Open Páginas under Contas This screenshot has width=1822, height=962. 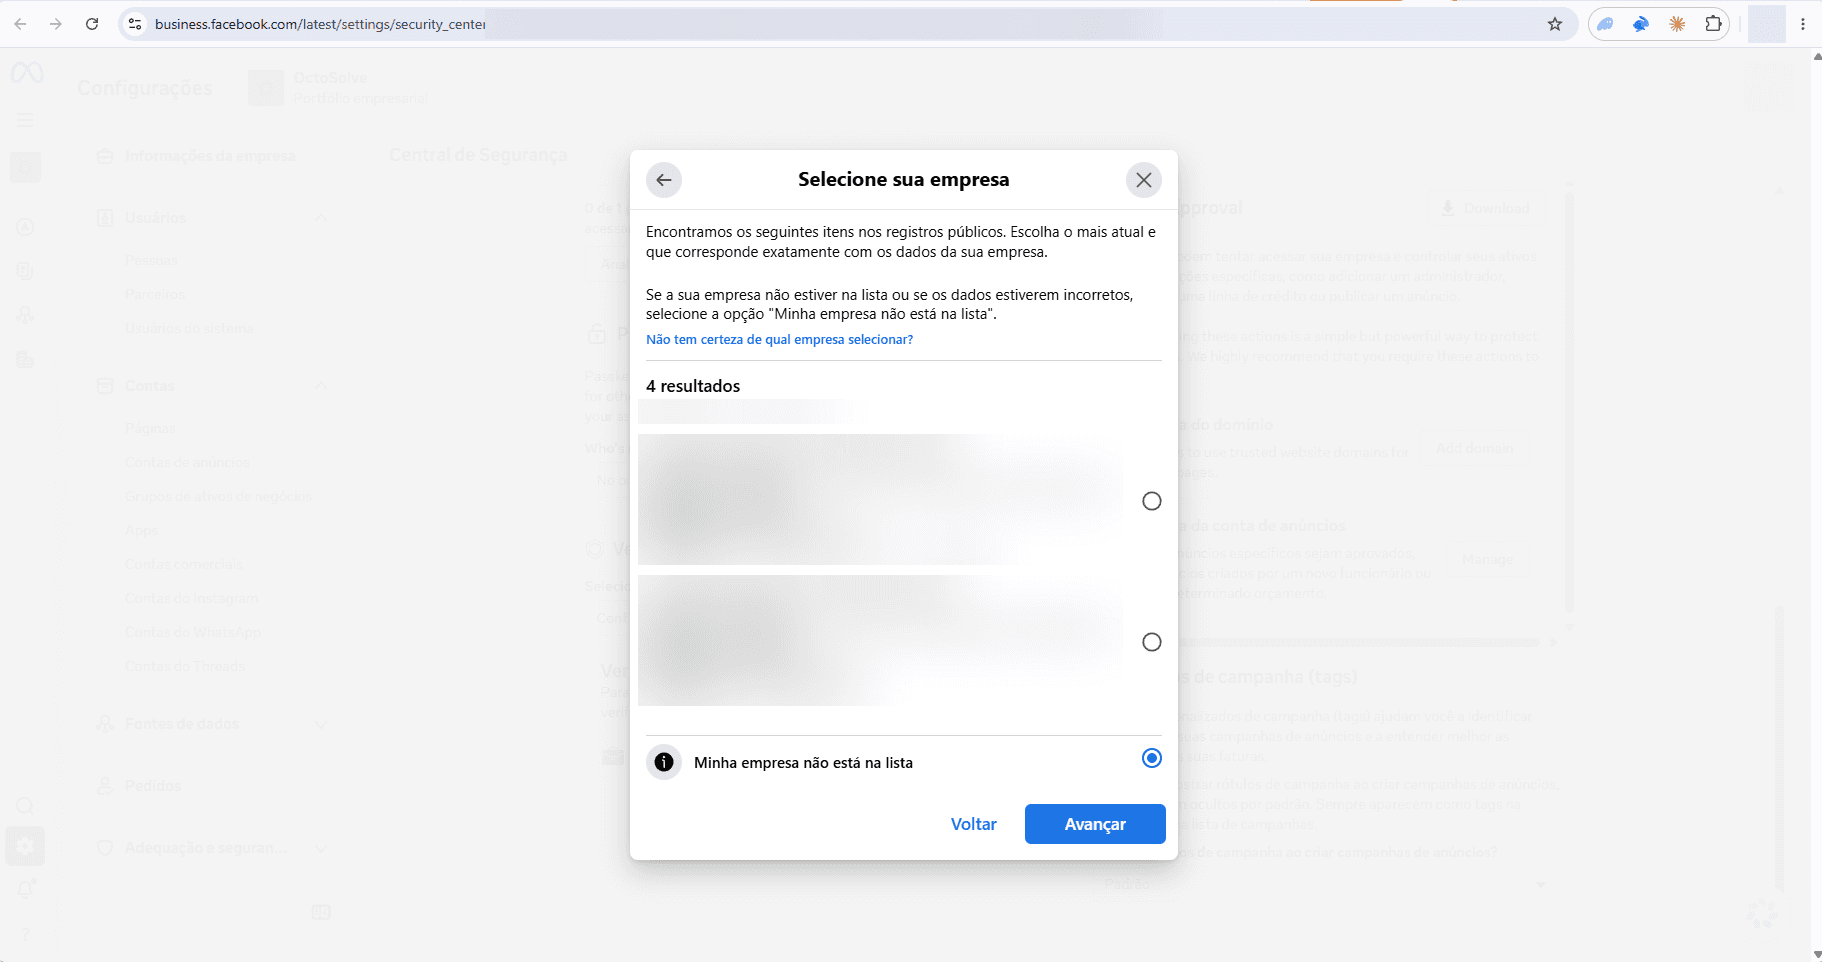click(x=150, y=428)
